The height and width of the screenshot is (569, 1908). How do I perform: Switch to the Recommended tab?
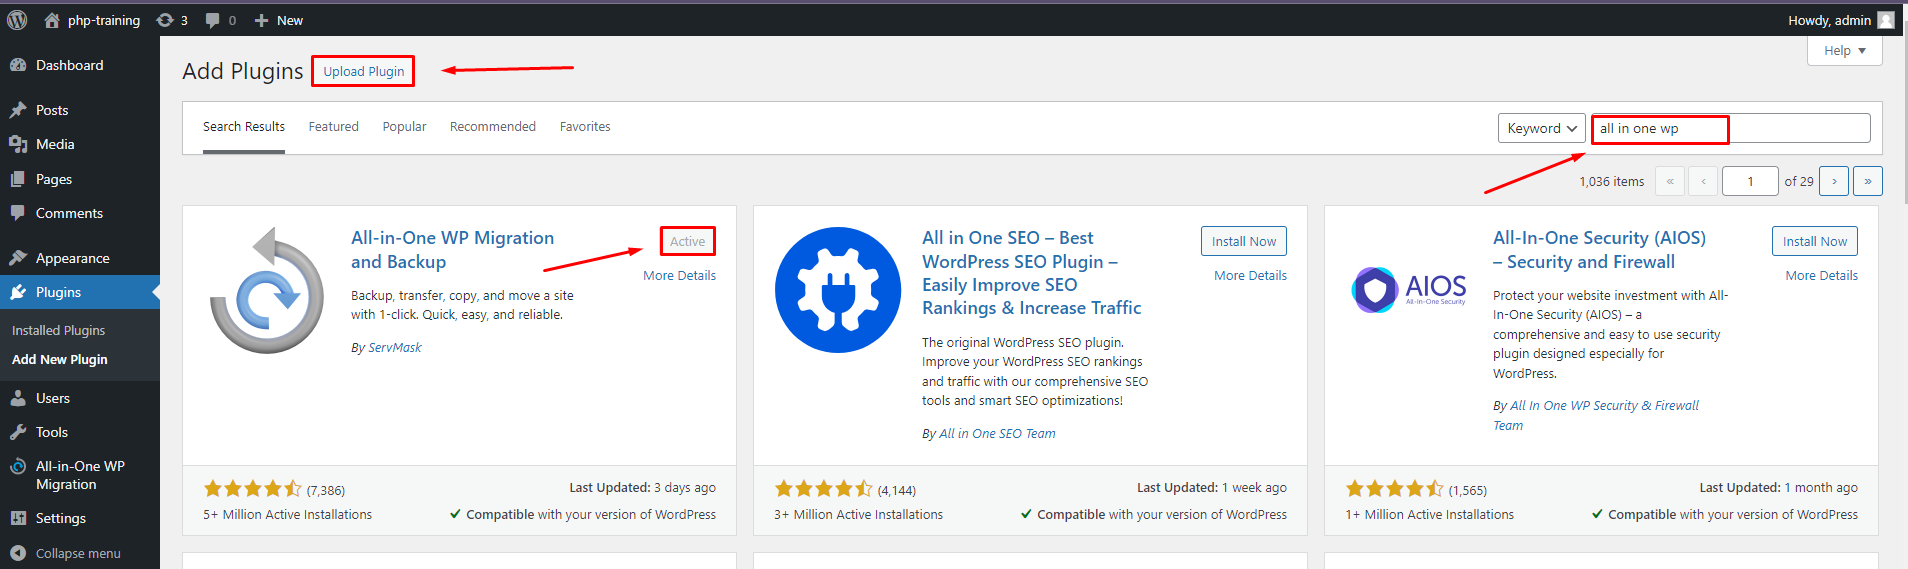[492, 127]
